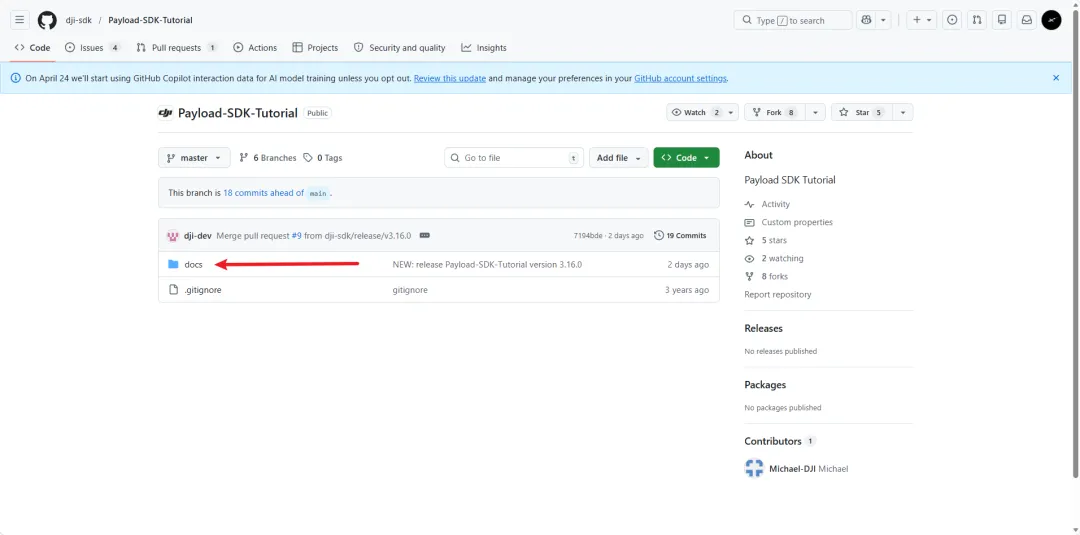The width and height of the screenshot is (1080, 535).
Task: Click the dji-dev avatar icon
Action: click(x=173, y=235)
